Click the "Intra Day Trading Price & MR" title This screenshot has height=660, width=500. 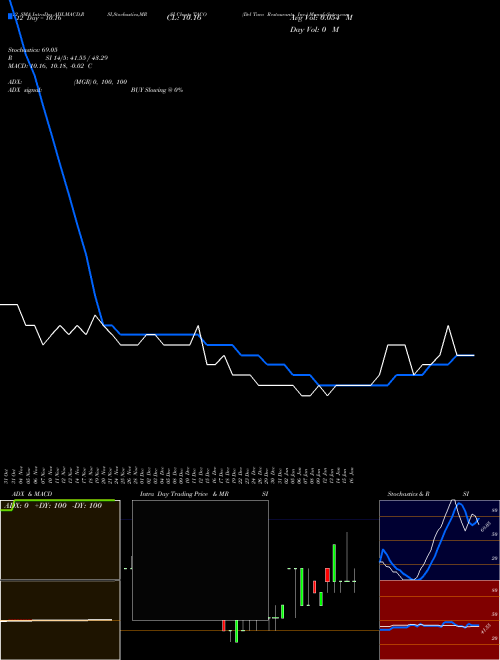(x=184, y=494)
